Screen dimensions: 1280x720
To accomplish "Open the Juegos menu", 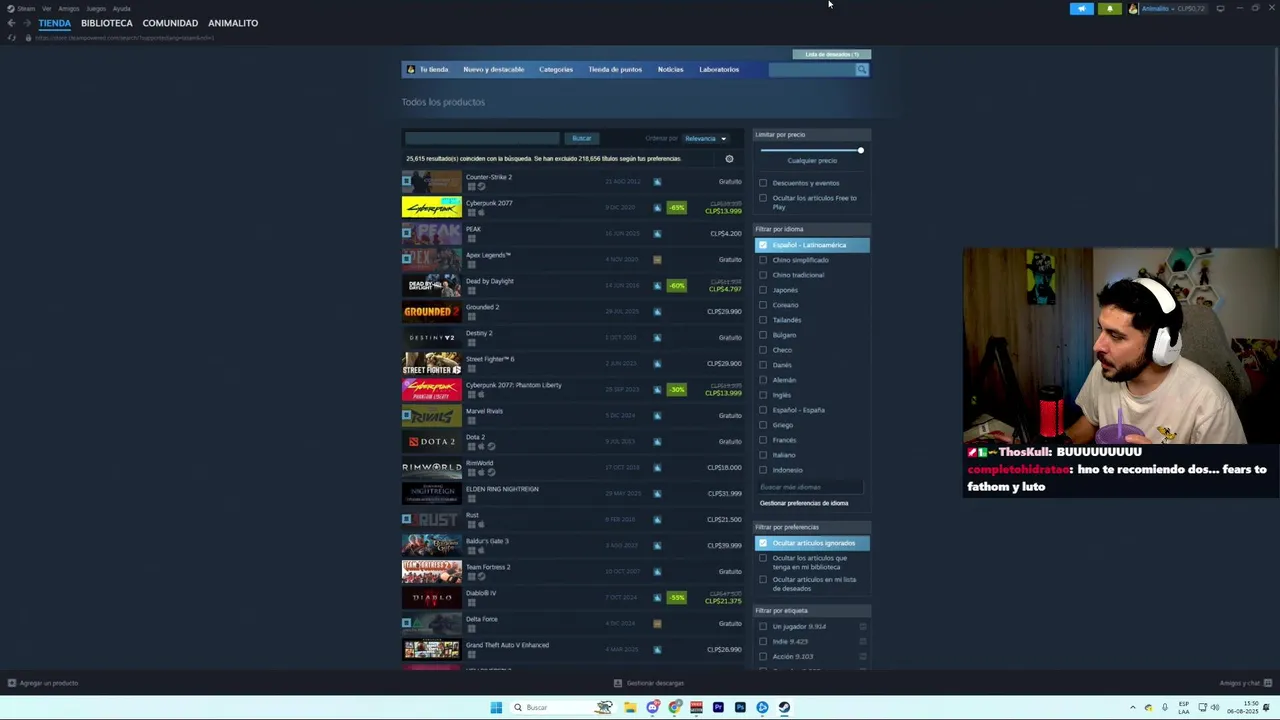I will [96, 9].
